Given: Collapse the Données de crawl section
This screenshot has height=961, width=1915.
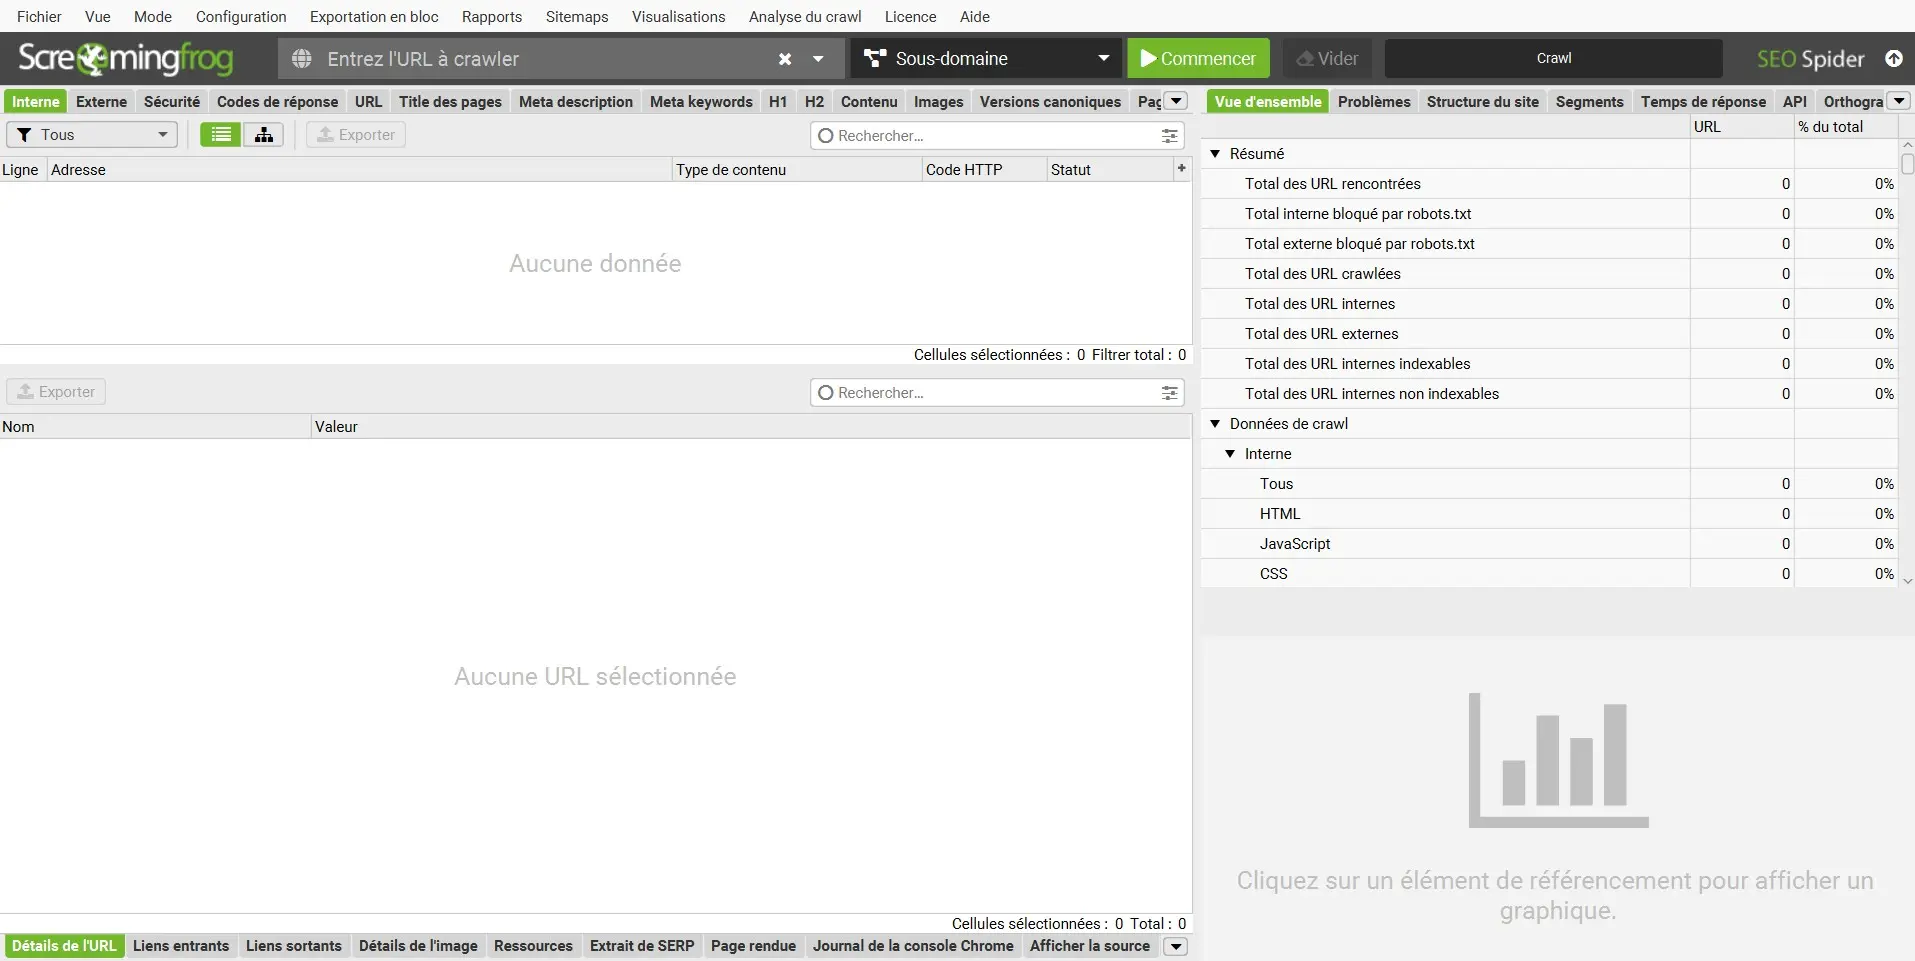Looking at the screenshot, I should click(x=1215, y=424).
